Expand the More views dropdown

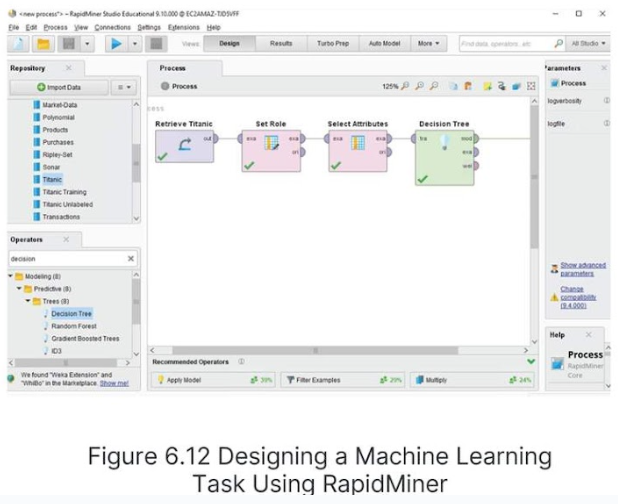pyautogui.click(x=429, y=43)
